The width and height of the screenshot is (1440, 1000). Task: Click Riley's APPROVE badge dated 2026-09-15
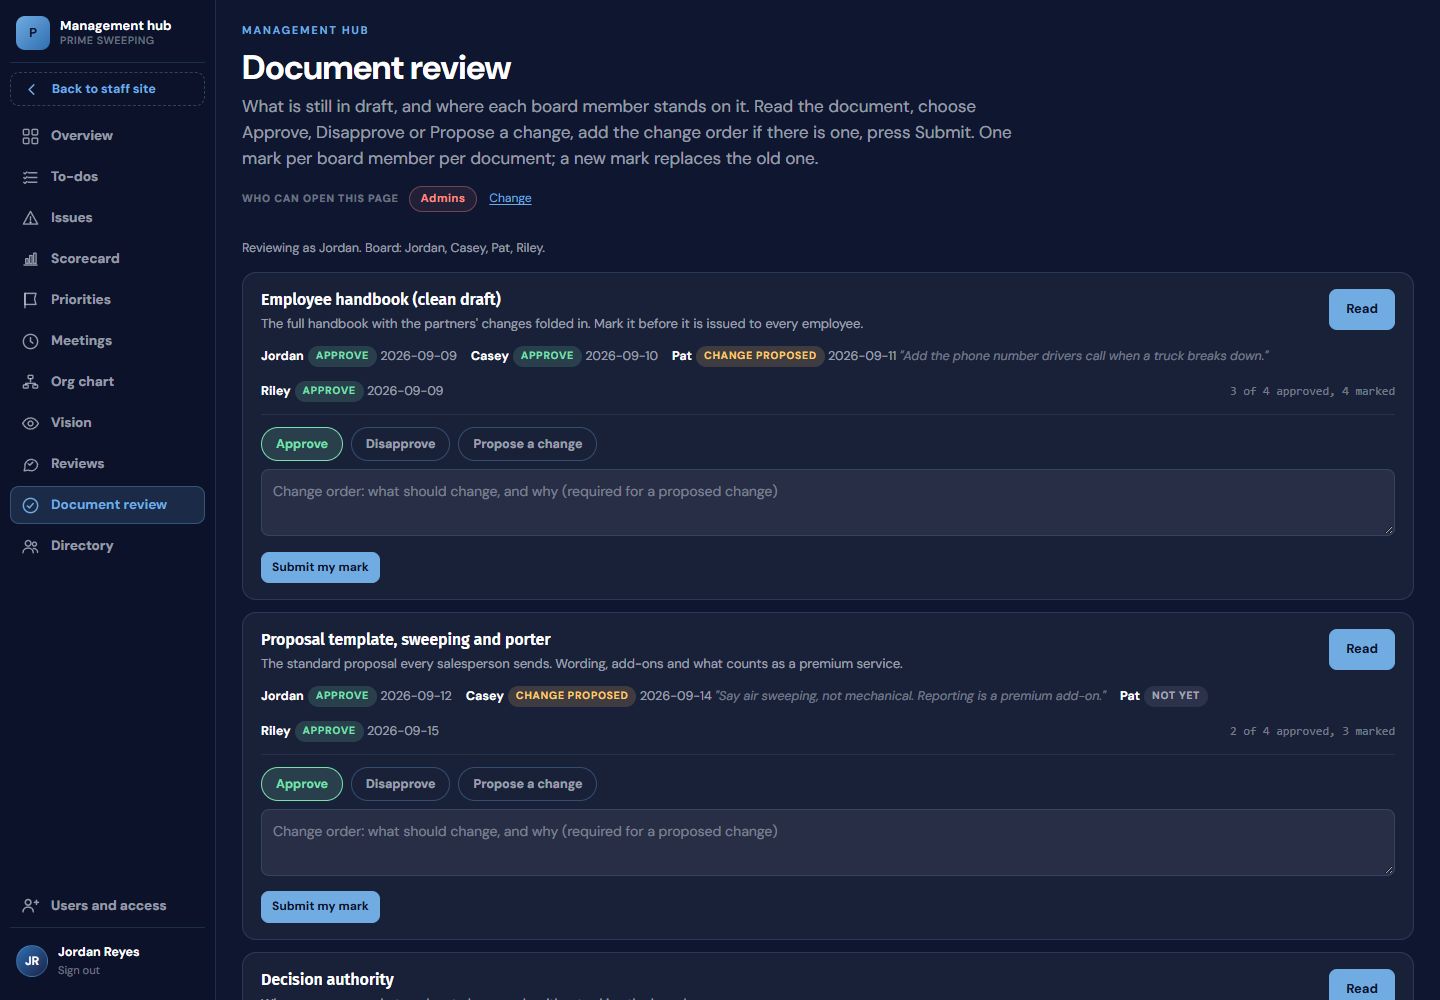(x=329, y=731)
